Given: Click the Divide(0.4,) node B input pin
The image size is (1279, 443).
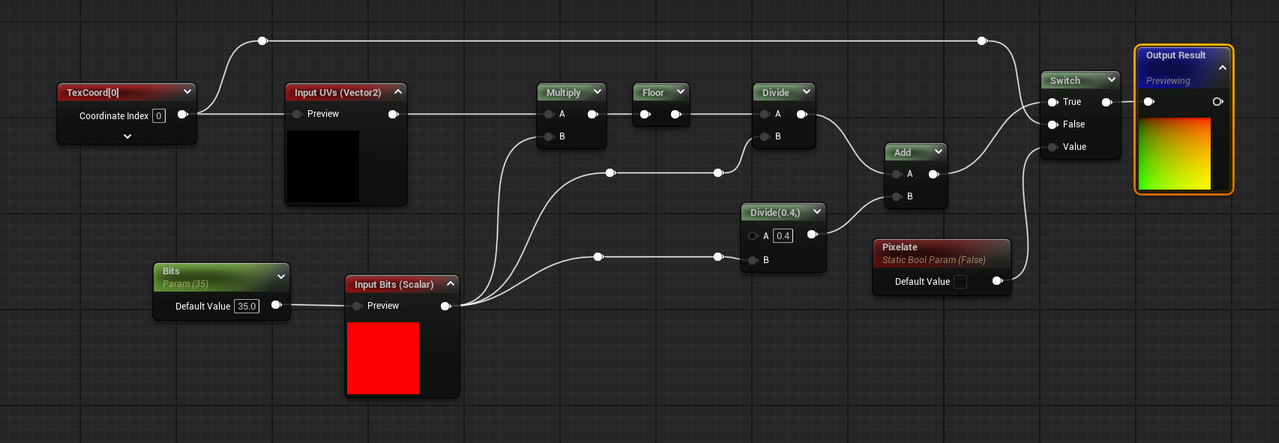Looking at the screenshot, I should (753, 260).
